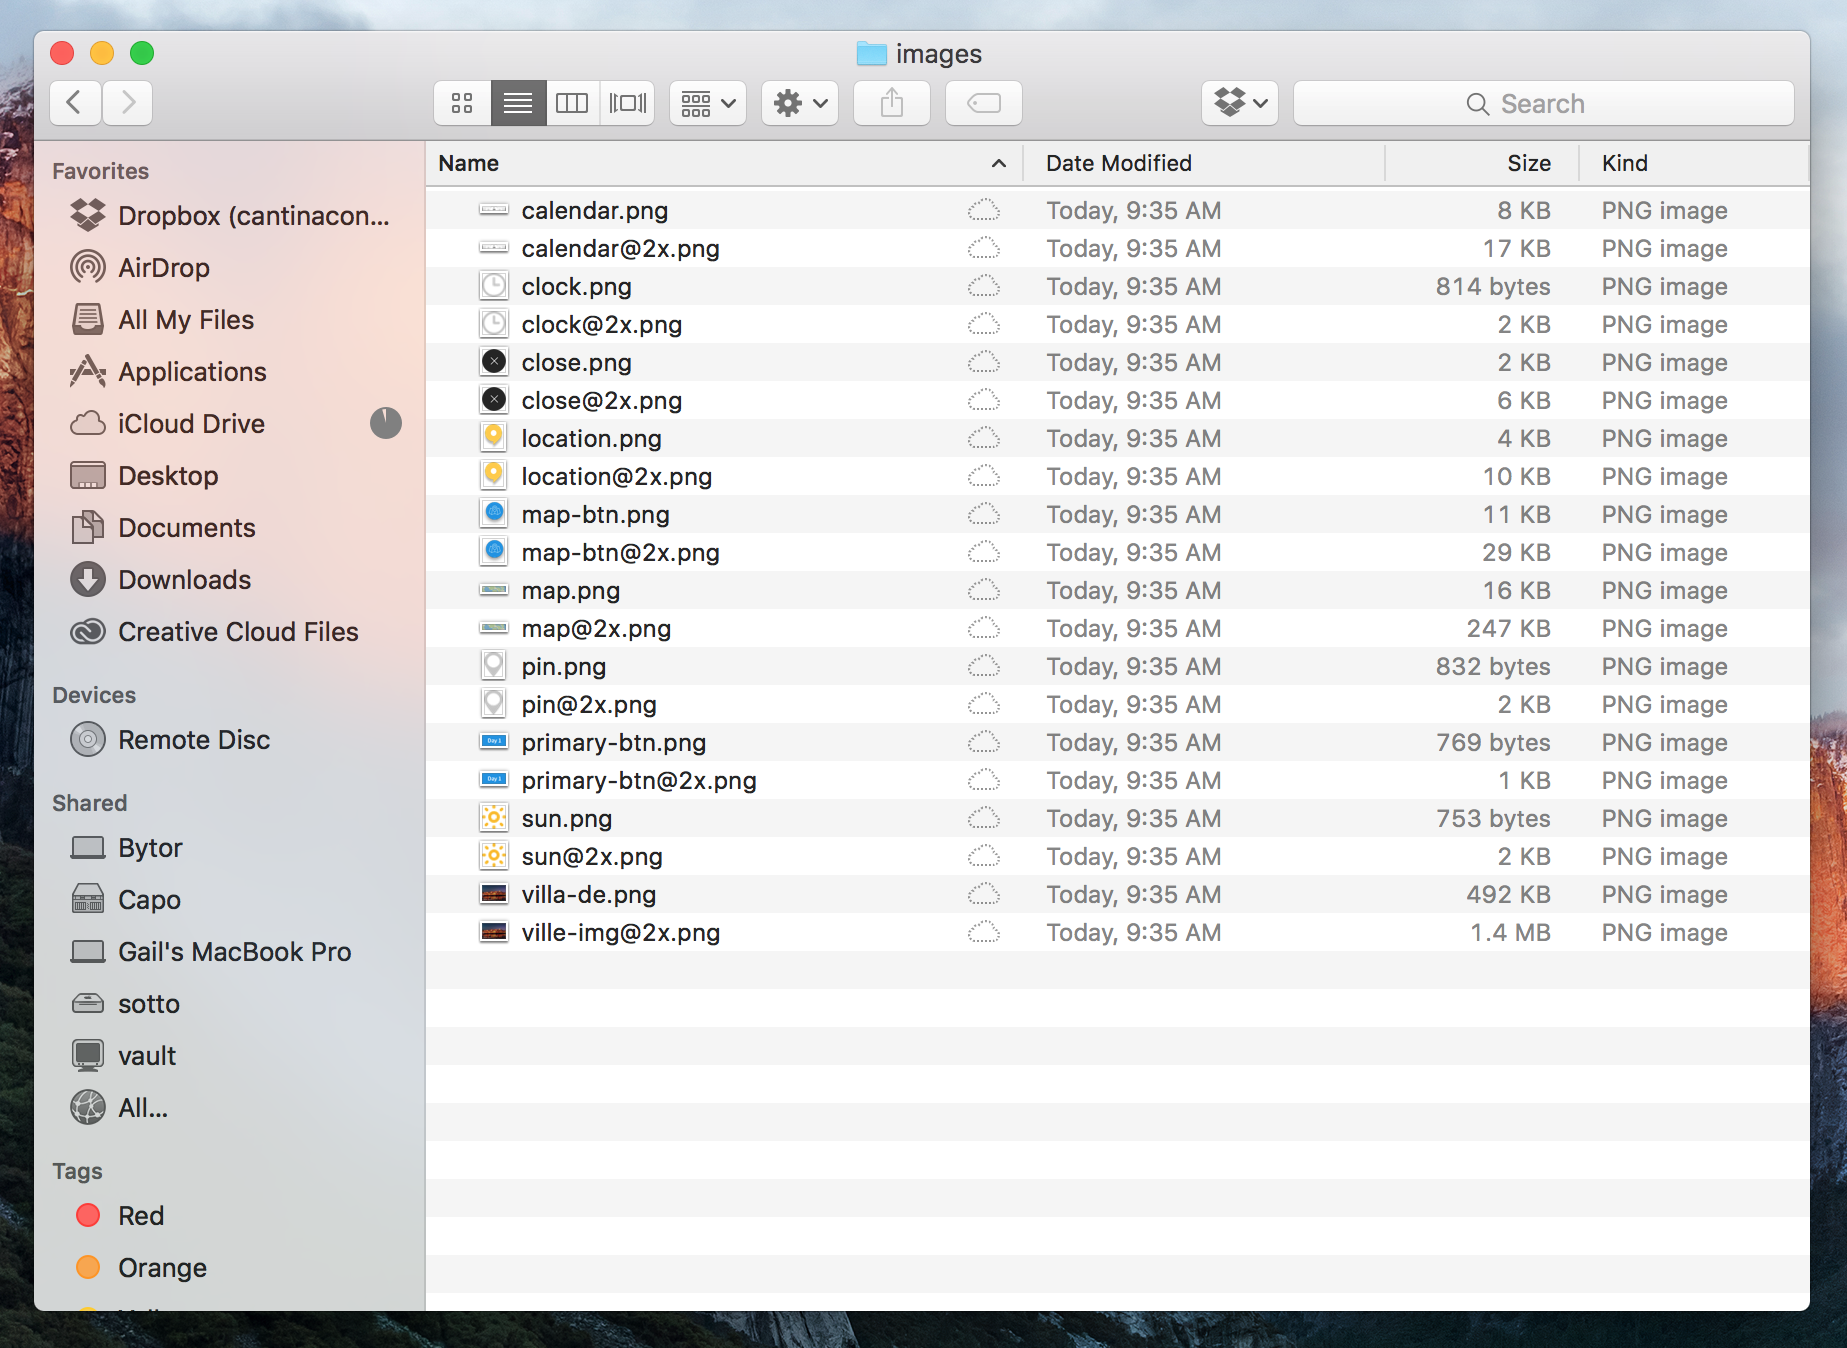The height and width of the screenshot is (1348, 1847).
Task: Download map@2x.png via its cloud icon
Action: pyautogui.click(x=984, y=628)
